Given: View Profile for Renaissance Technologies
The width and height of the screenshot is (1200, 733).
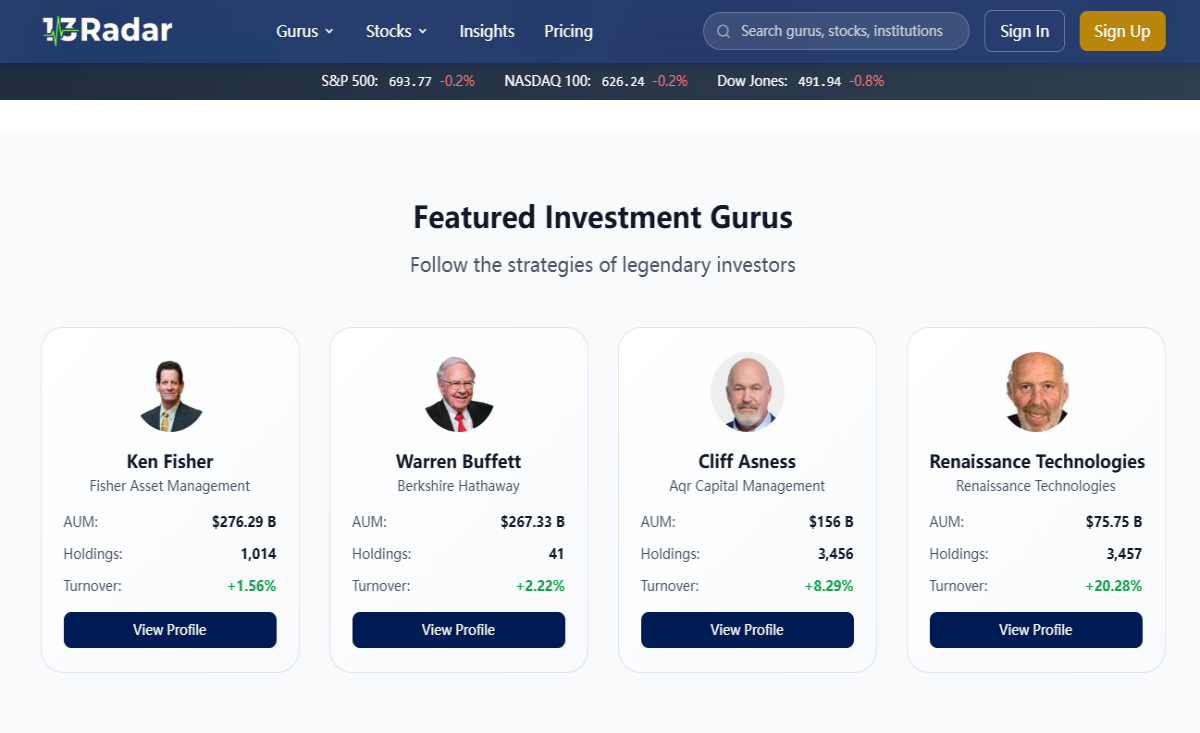Looking at the screenshot, I should pyautogui.click(x=1036, y=630).
